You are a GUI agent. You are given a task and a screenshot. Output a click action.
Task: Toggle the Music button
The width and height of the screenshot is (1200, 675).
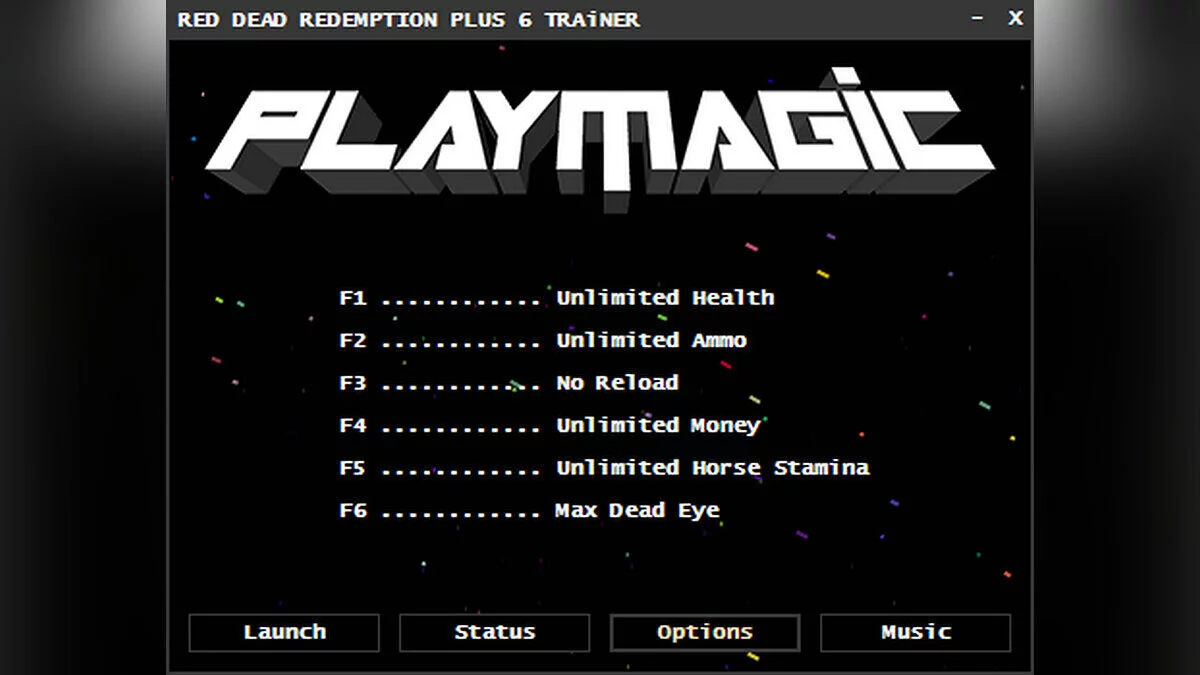pos(915,632)
